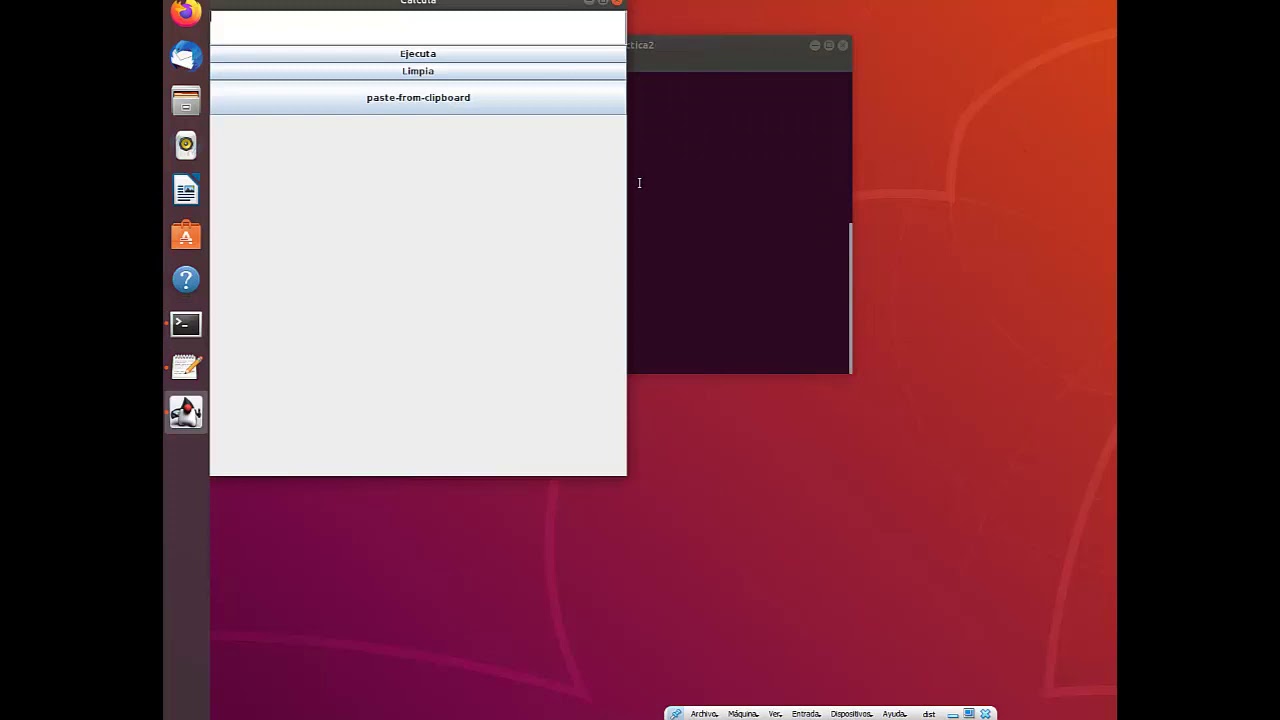Close the terminal window behind Calcula

coord(843,45)
